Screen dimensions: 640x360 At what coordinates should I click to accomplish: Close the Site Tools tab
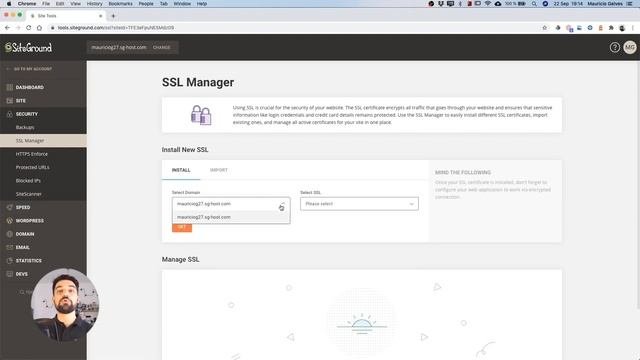[100, 16]
